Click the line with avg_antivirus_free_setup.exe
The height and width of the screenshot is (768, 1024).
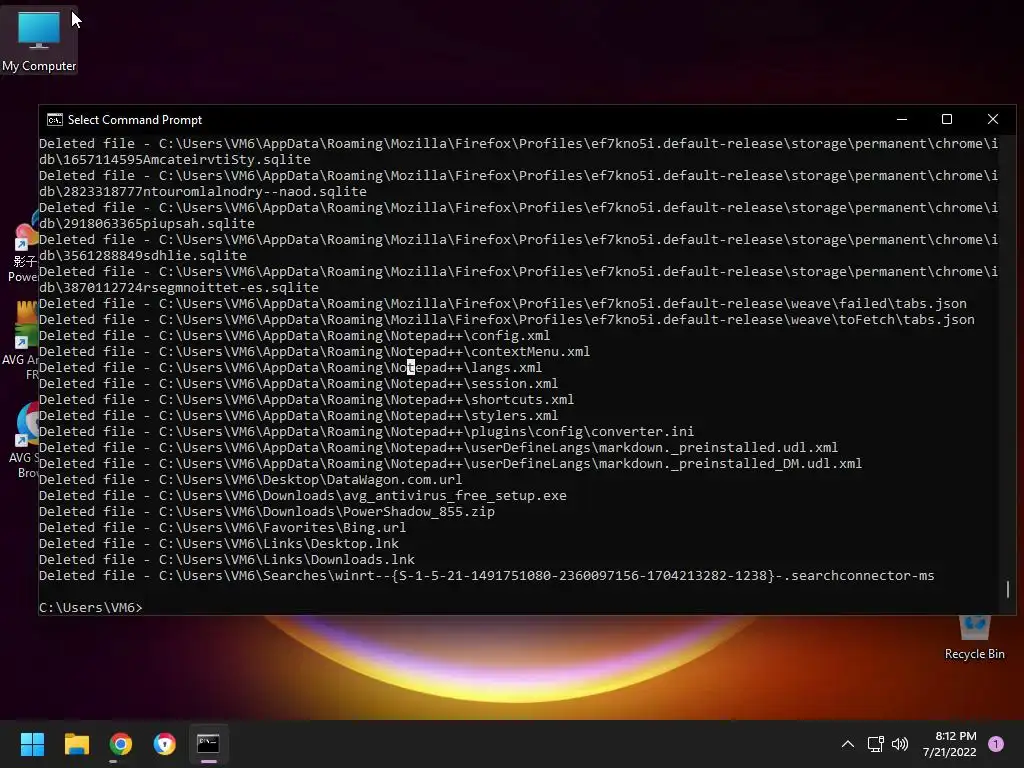pyautogui.click(x=303, y=496)
